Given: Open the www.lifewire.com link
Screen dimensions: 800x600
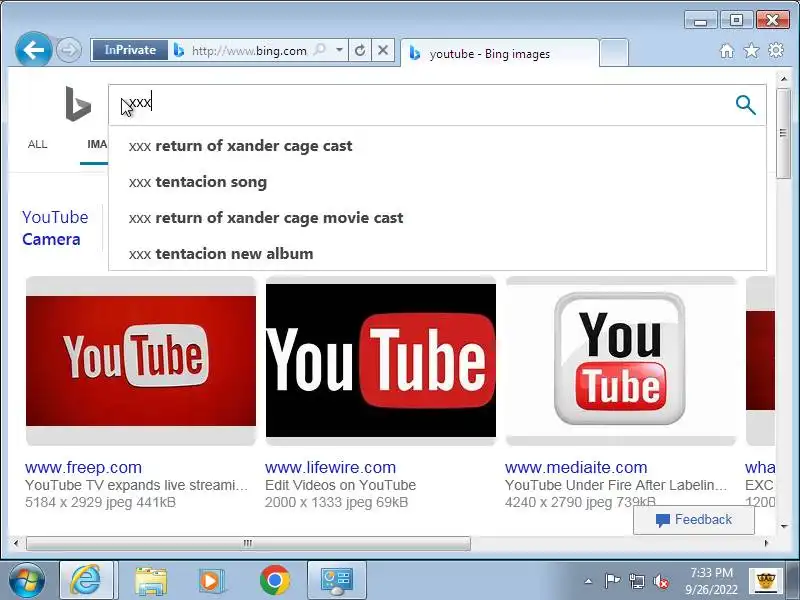Looking at the screenshot, I should pos(330,467).
